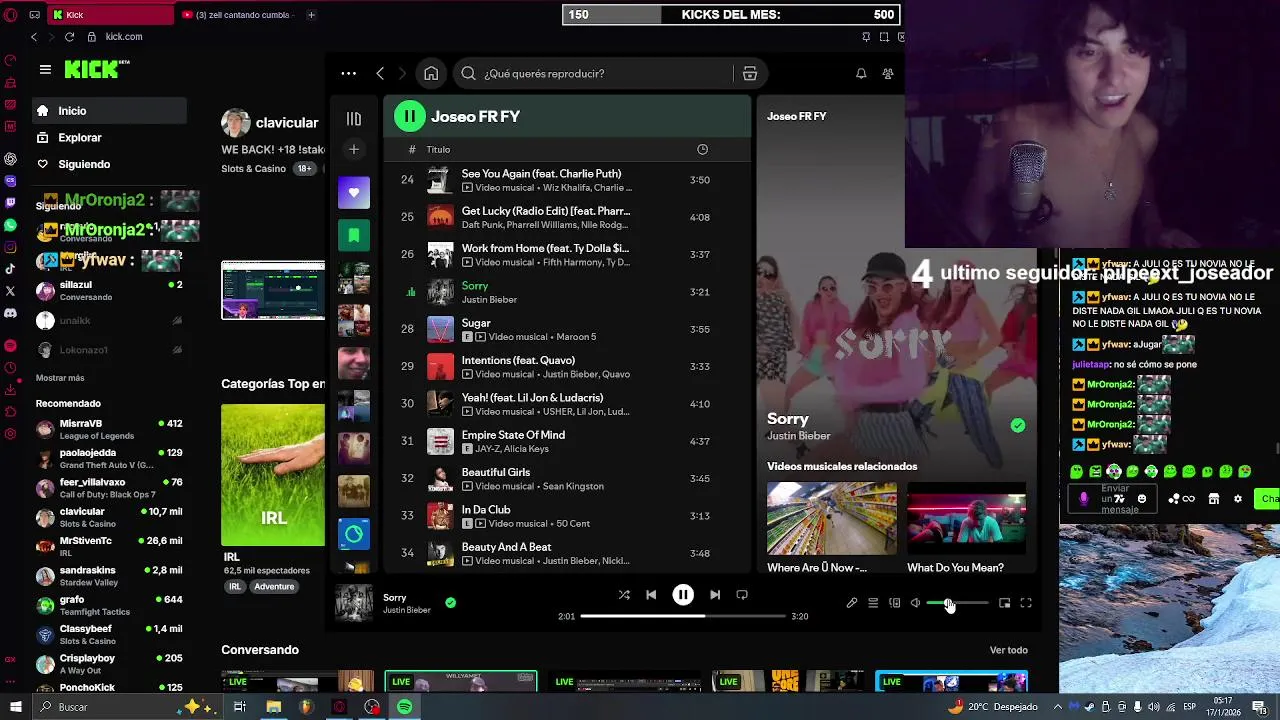Toggle the green saved check in Now Playing panel
This screenshot has width=1280, height=720.
[x=1017, y=426]
